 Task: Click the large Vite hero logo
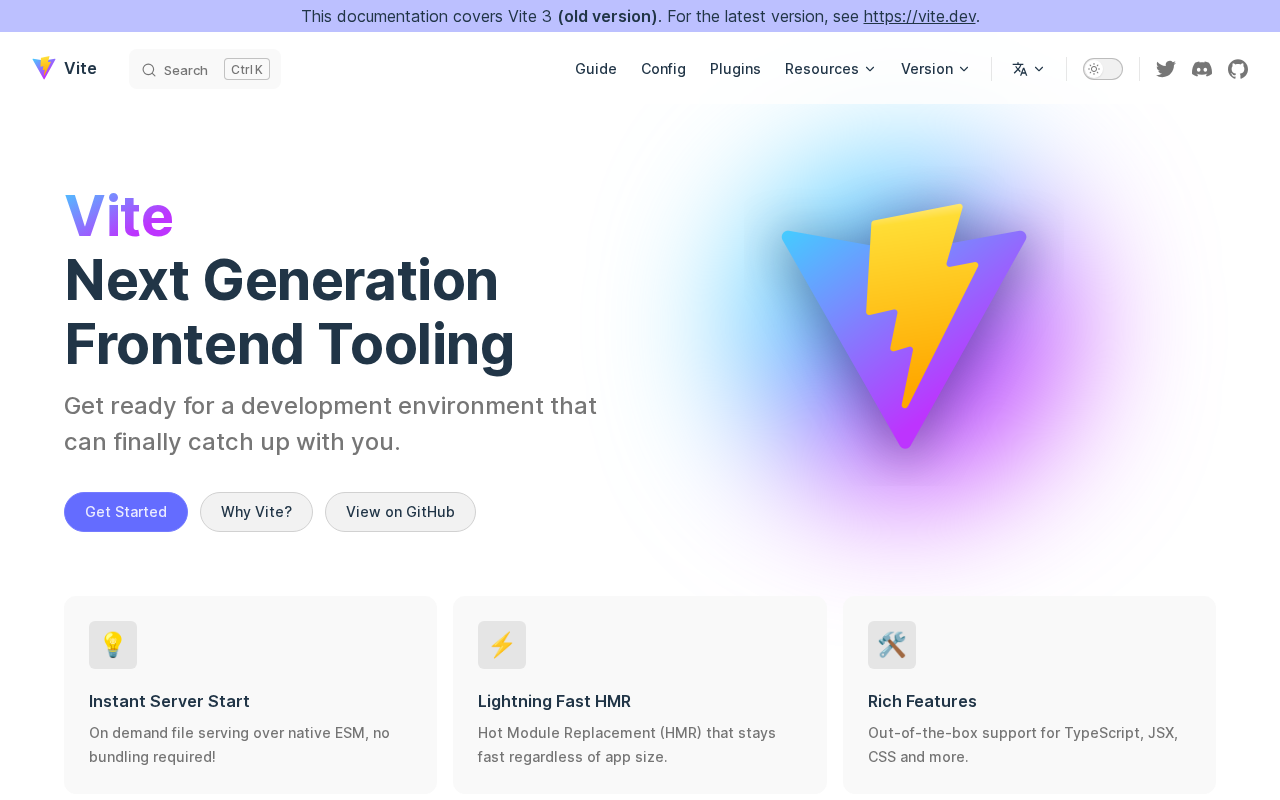pos(904,326)
